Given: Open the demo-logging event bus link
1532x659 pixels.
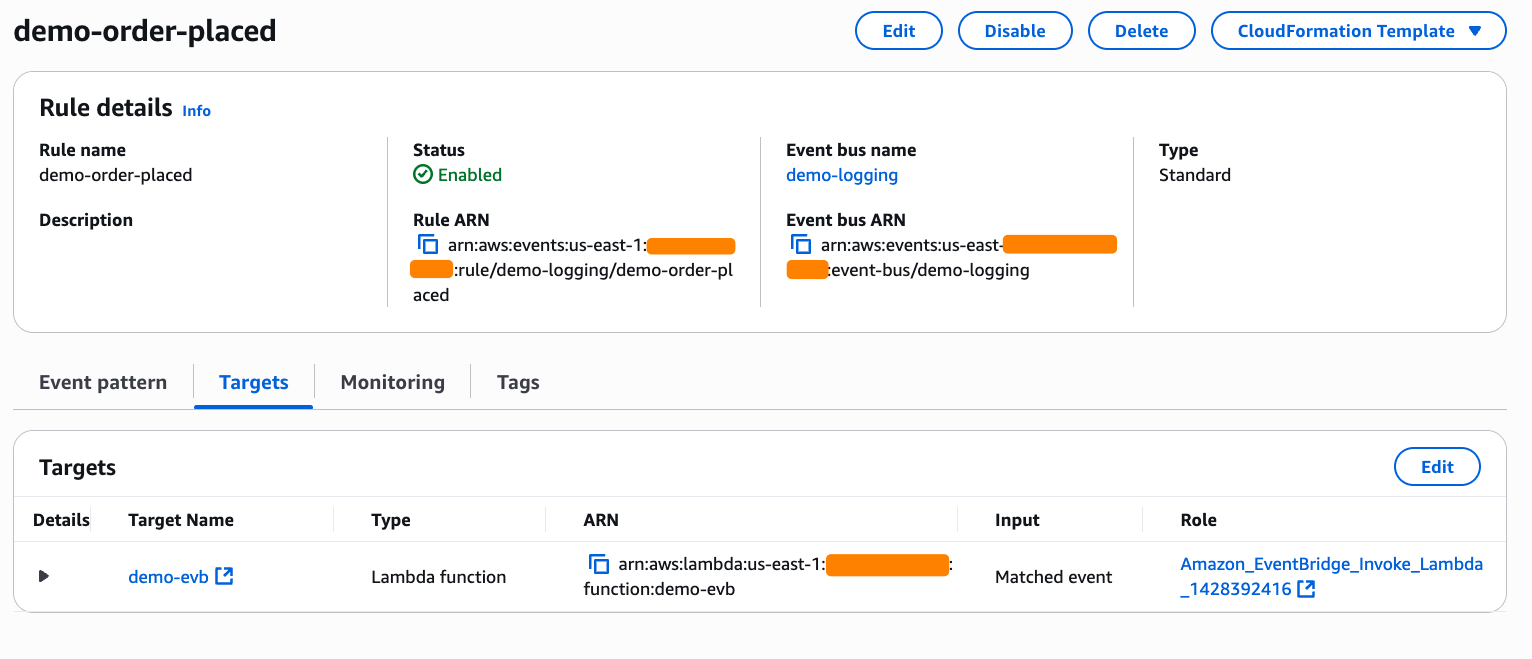Looking at the screenshot, I should click(842, 175).
